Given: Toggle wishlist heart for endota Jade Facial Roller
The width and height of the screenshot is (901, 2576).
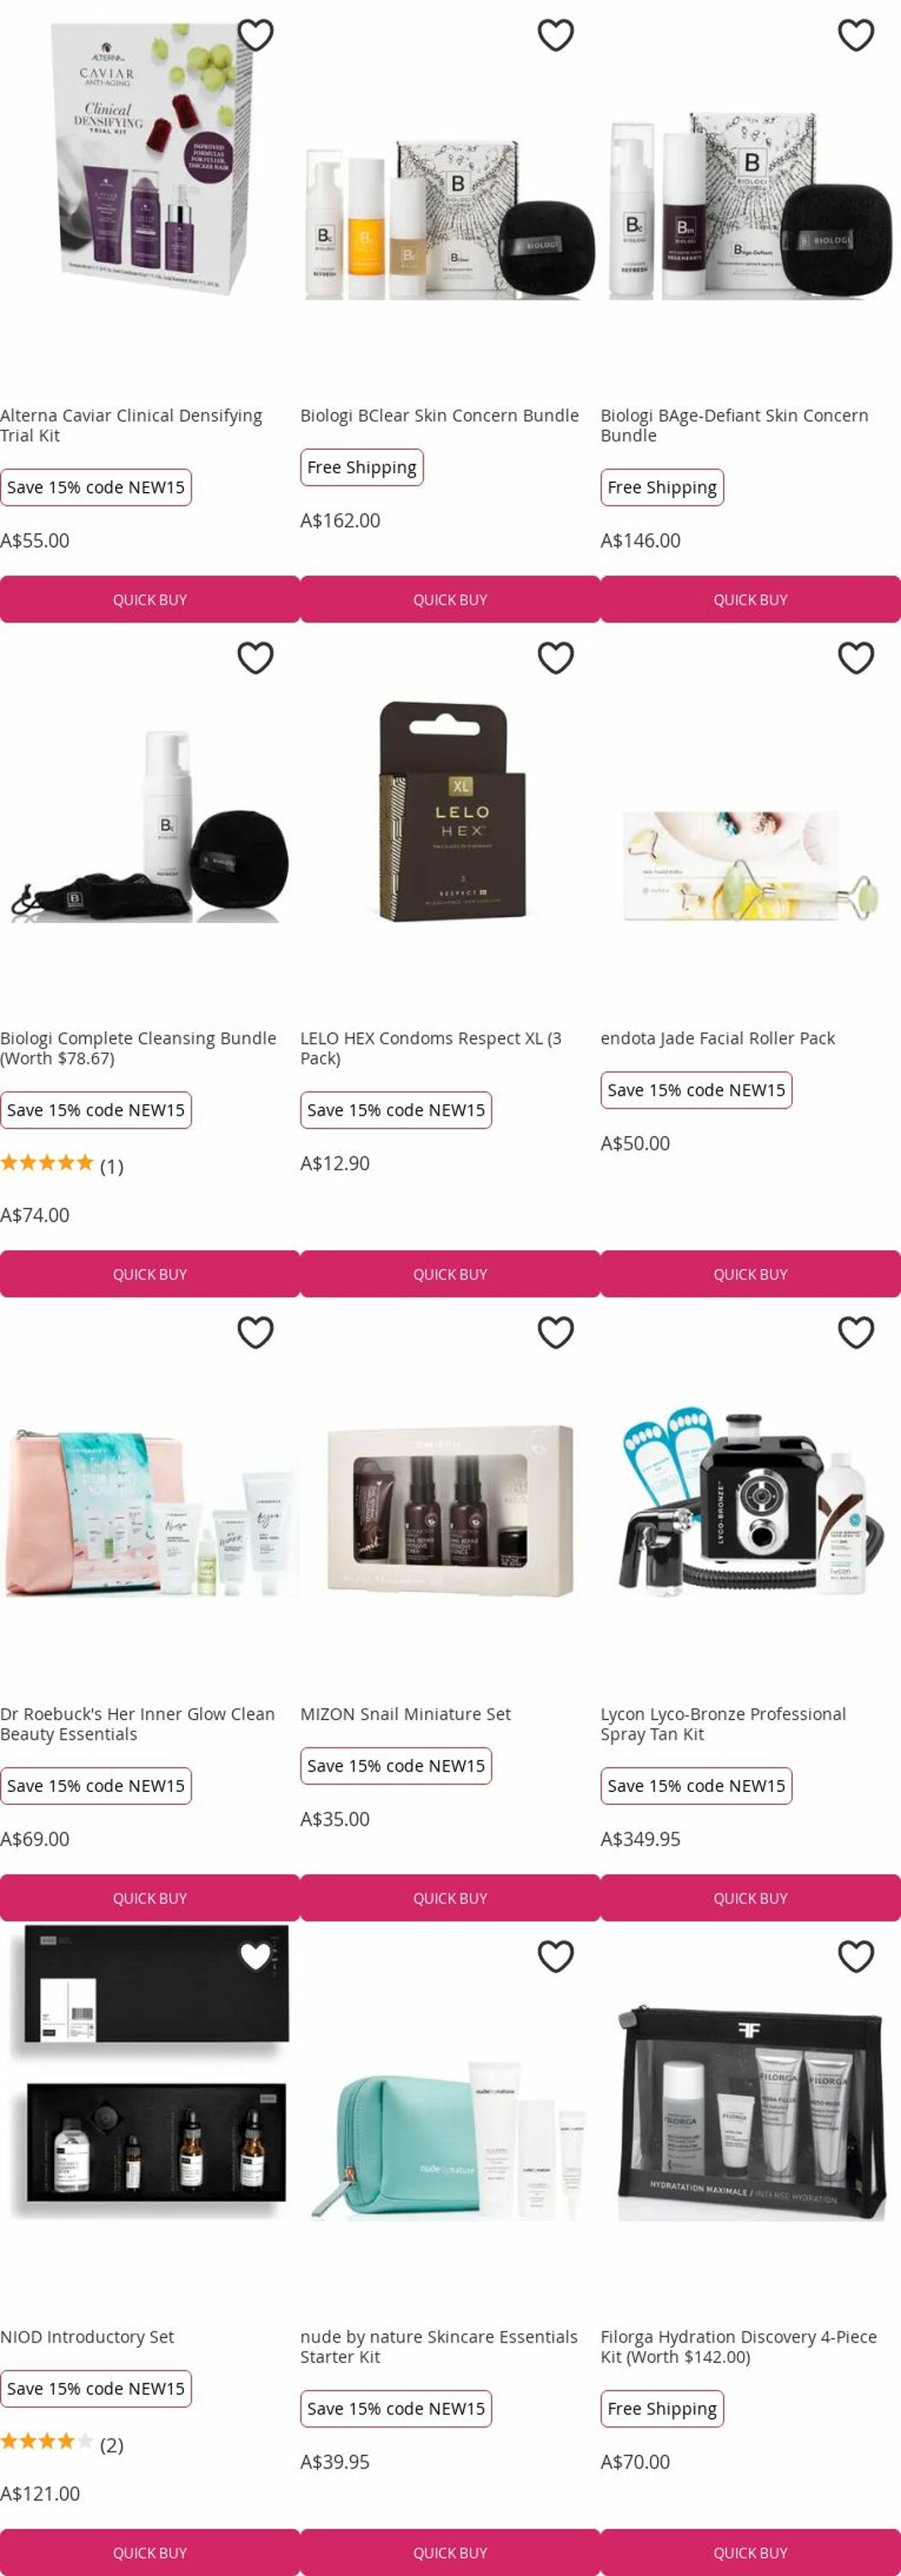Looking at the screenshot, I should 856,658.
